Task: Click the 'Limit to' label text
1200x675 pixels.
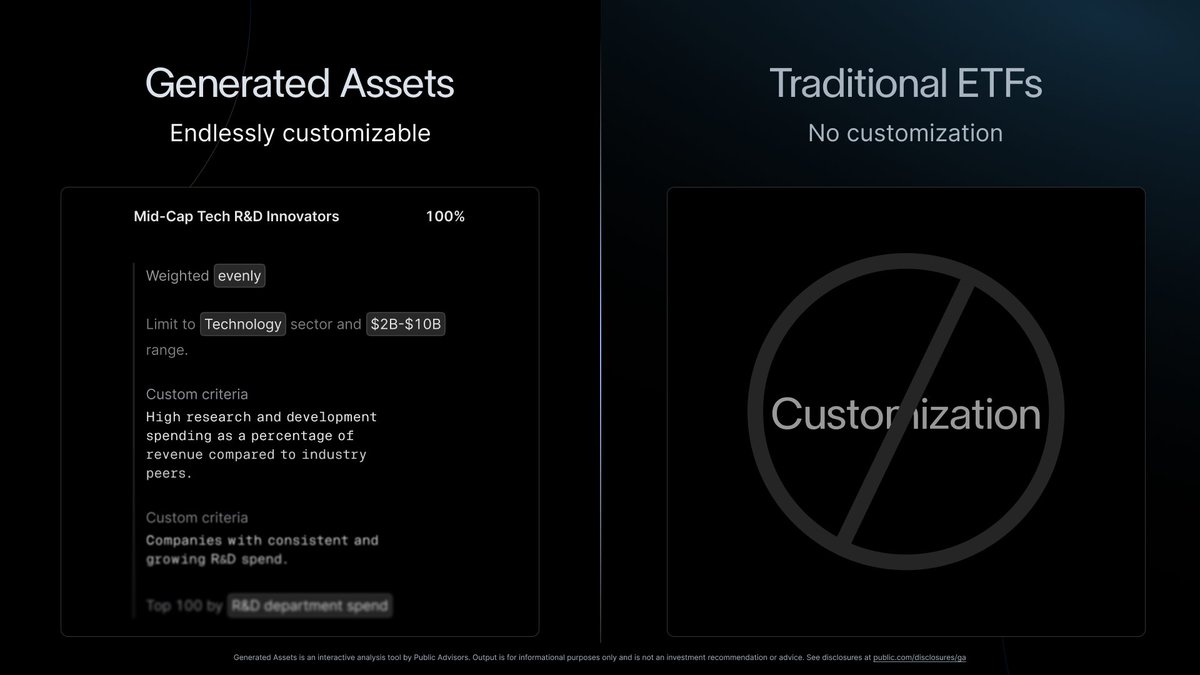Action: (171, 324)
